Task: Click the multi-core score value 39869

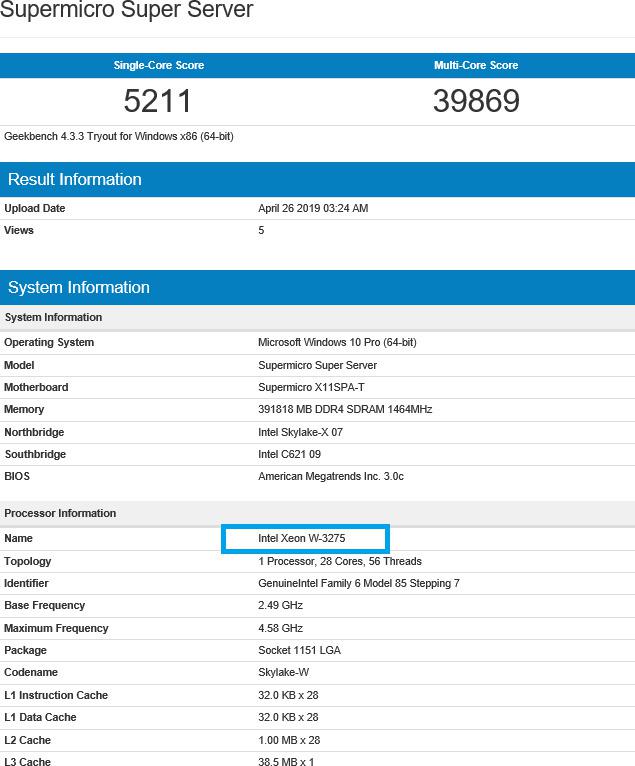Action: click(476, 101)
